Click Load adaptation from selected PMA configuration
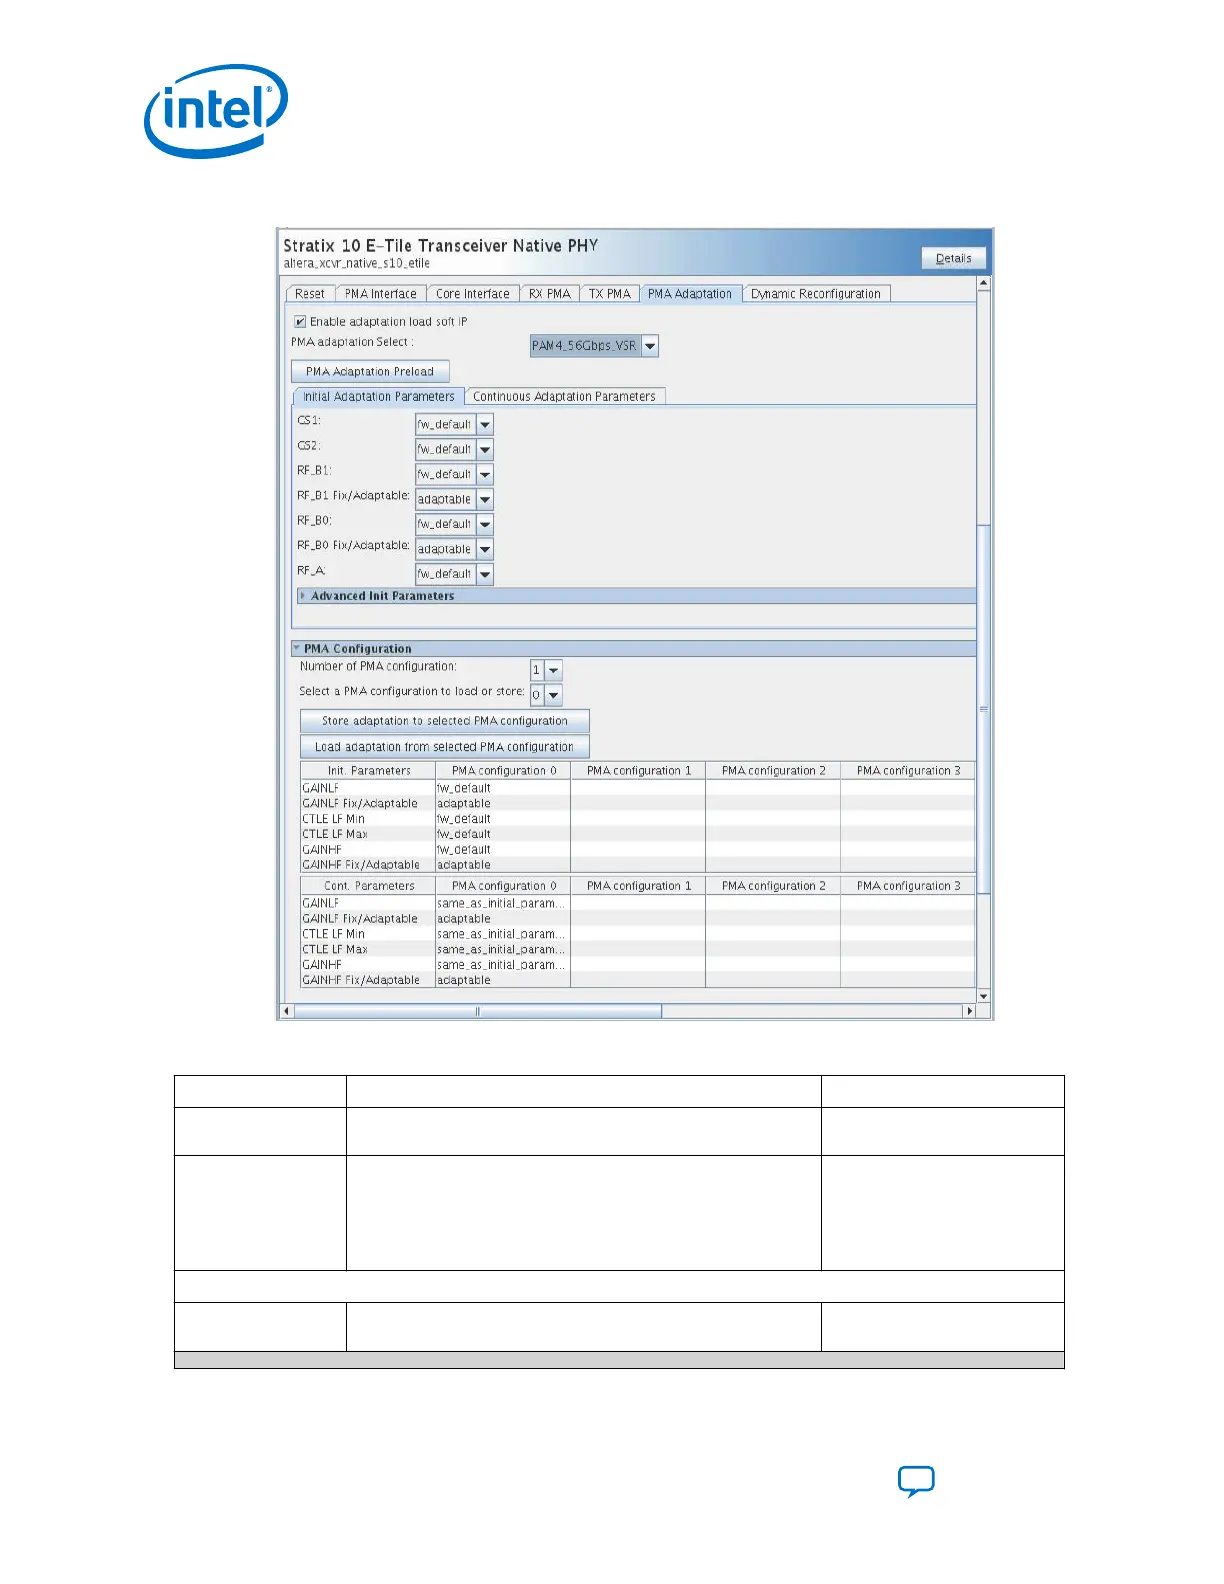 (x=445, y=747)
